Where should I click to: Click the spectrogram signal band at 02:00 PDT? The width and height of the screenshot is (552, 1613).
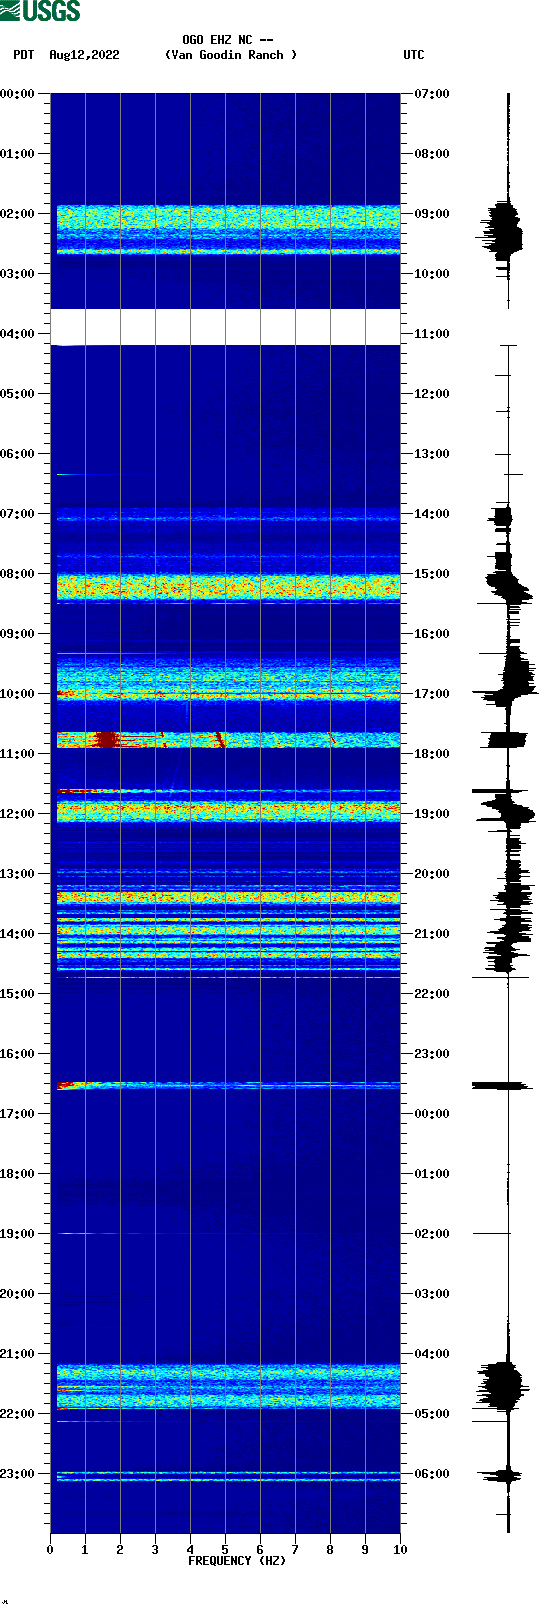point(228,218)
